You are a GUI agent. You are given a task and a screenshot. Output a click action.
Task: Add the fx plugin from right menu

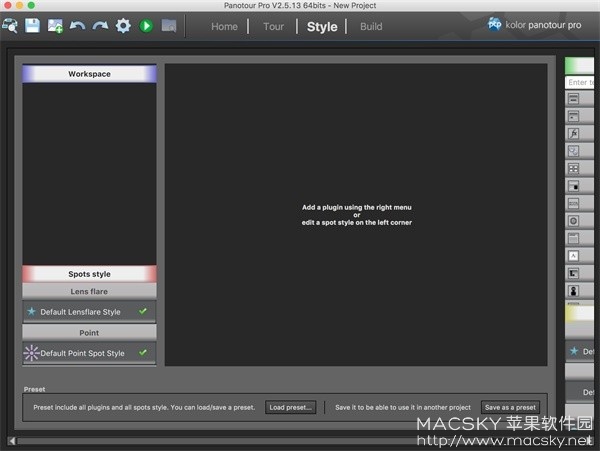[x=573, y=134]
